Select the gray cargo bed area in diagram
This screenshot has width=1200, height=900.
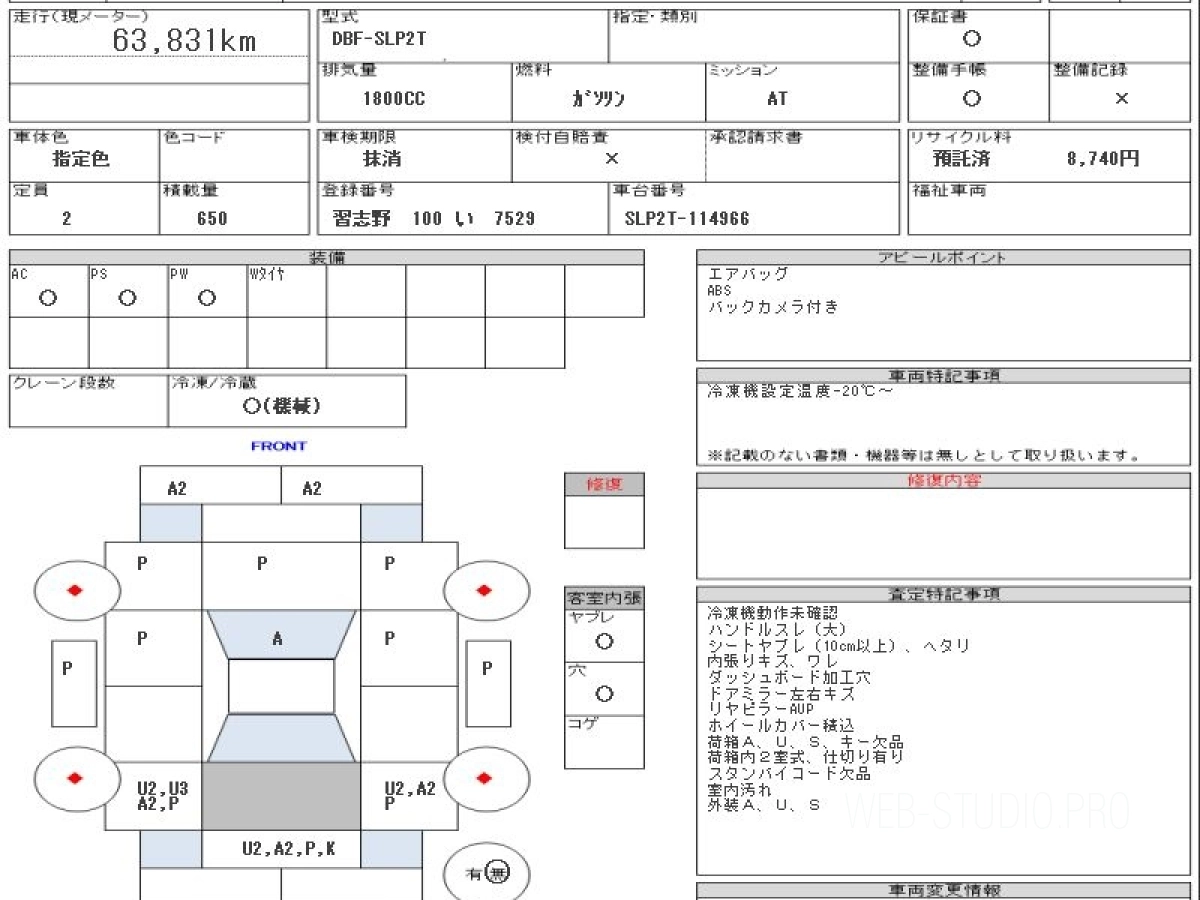point(280,796)
